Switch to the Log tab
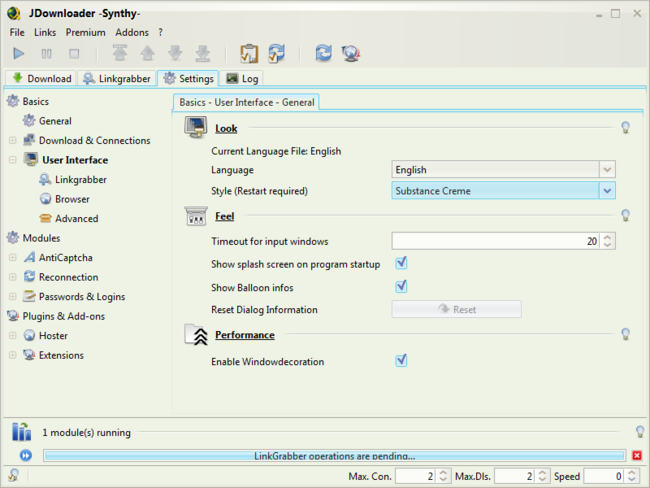Screen dimensions: 650x488 243,78
